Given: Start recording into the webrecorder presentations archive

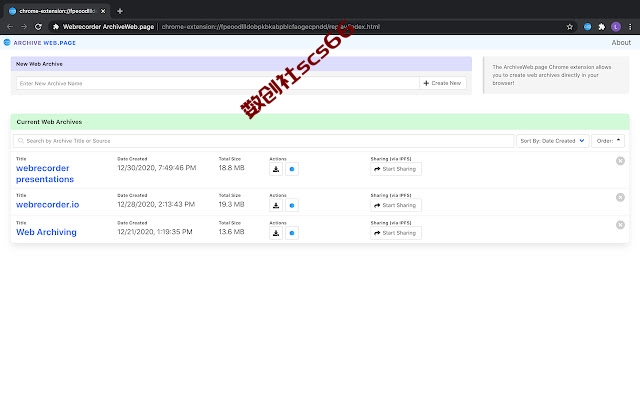Looking at the screenshot, I should (292, 169).
